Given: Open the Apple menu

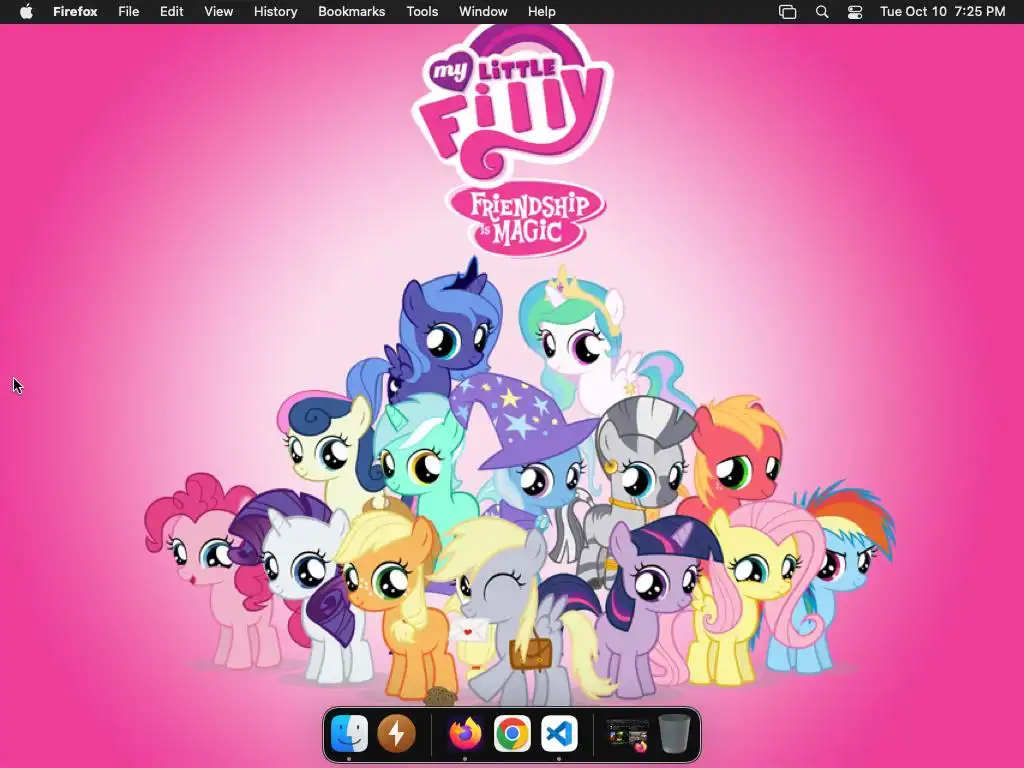Looking at the screenshot, I should (x=26, y=12).
